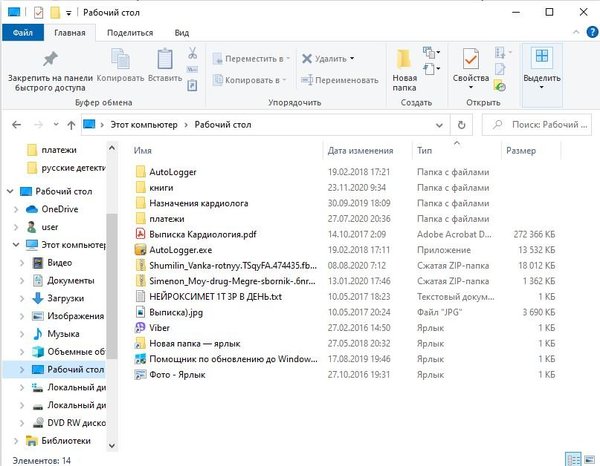Switch to the Вид ribbon tab
600x466 pixels.
(x=181, y=33)
